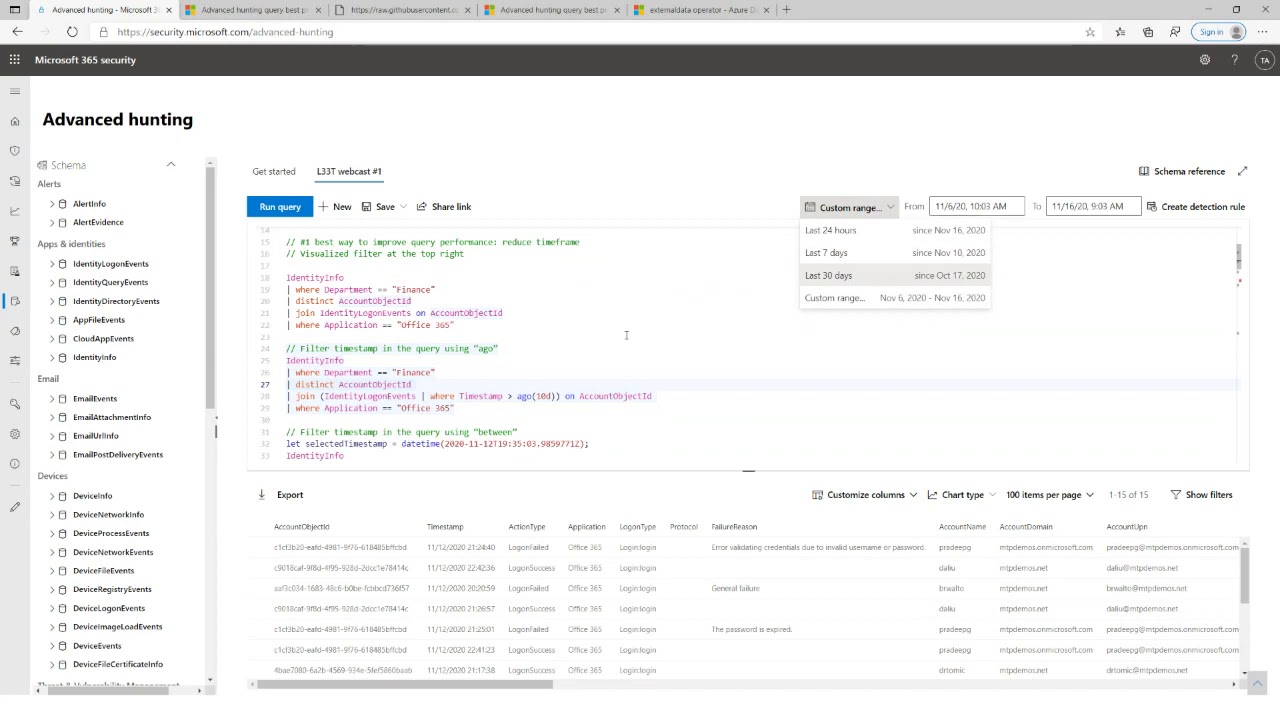Reload the page with refresh icon
Image resolution: width=1280 pixels, height=720 pixels.
(x=72, y=32)
